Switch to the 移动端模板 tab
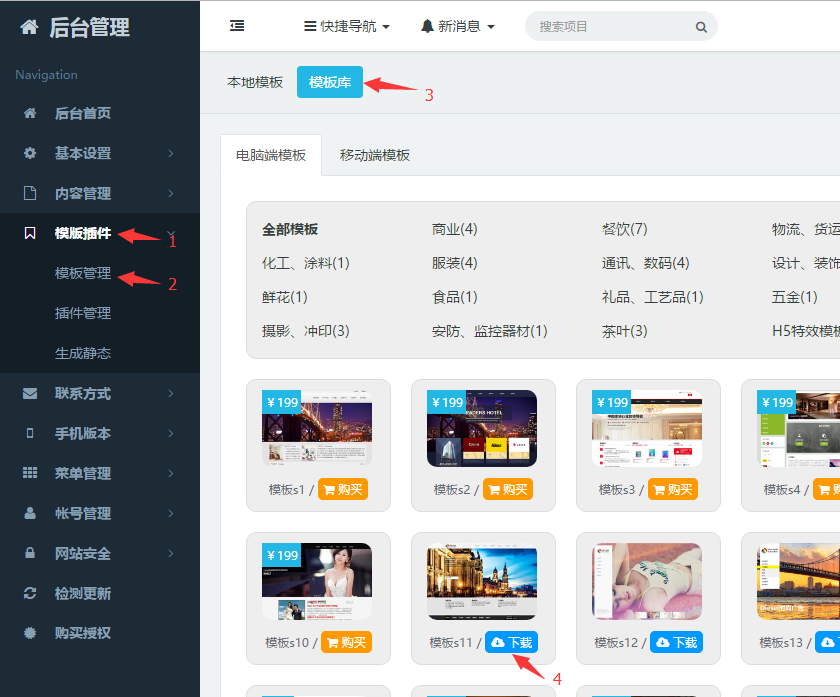 click(375, 155)
